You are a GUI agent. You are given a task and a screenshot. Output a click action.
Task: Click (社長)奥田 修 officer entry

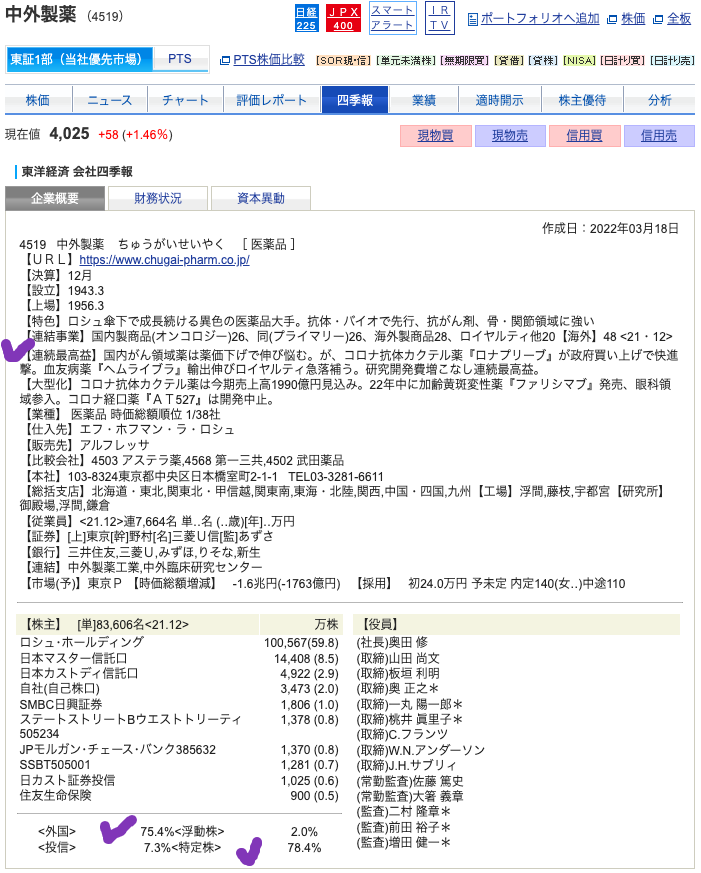click(392, 643)
